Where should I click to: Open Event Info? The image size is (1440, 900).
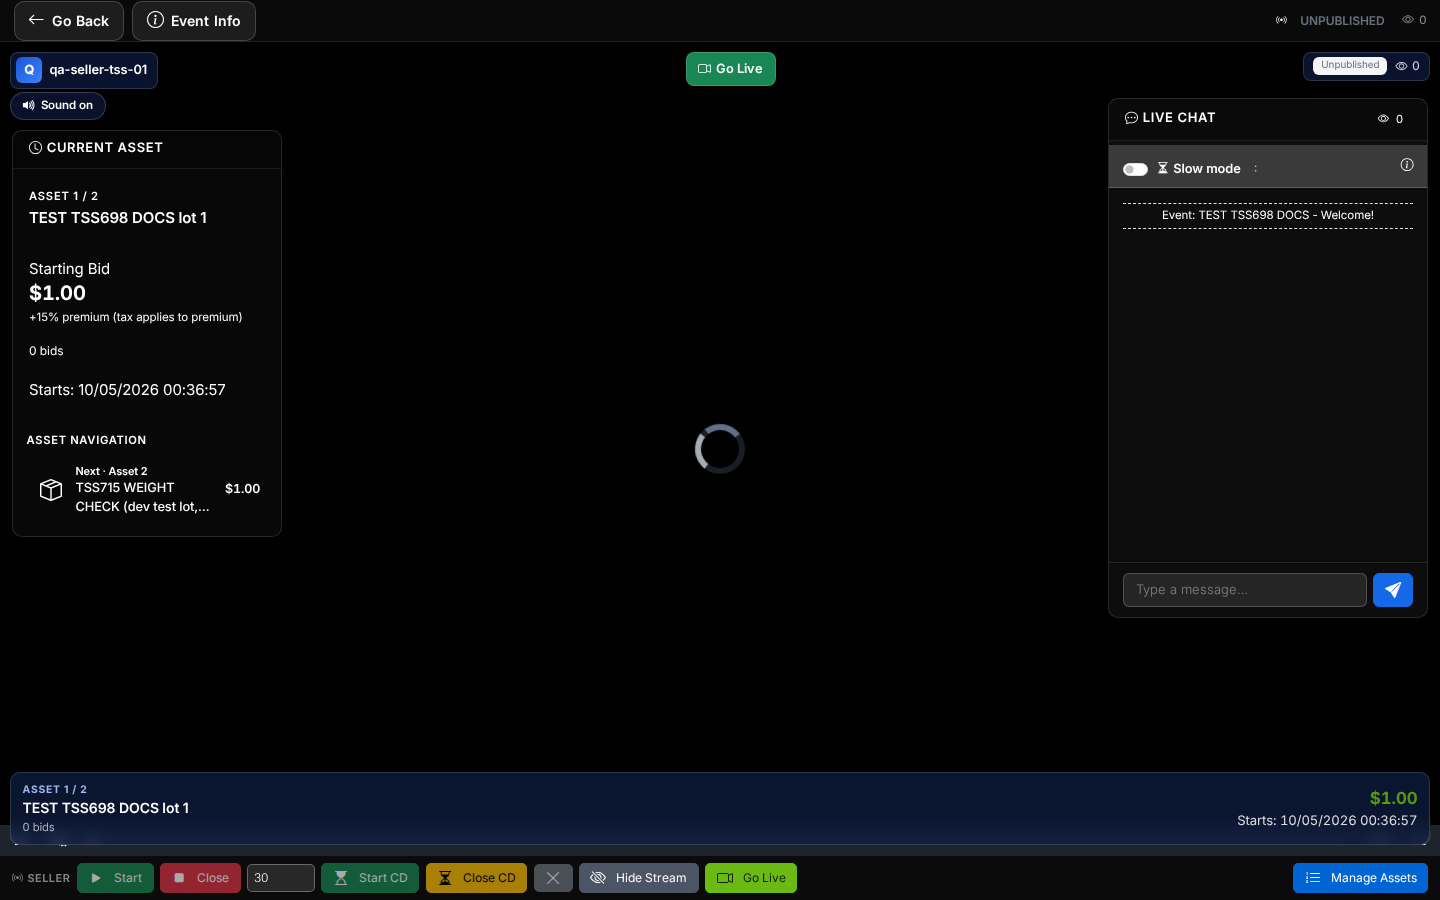[x=194, y=21]
